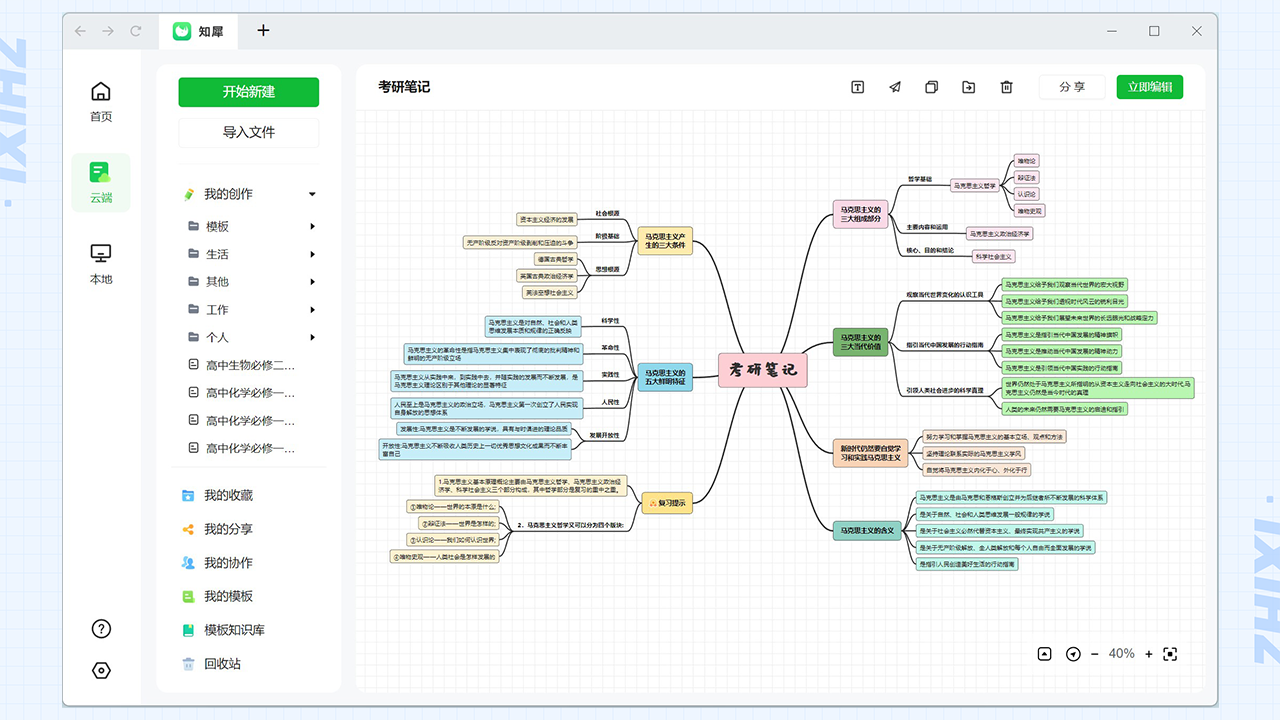Delete the note with trash icon
This screenshot has width=1280, height=720.
[x=1006, y=87]
